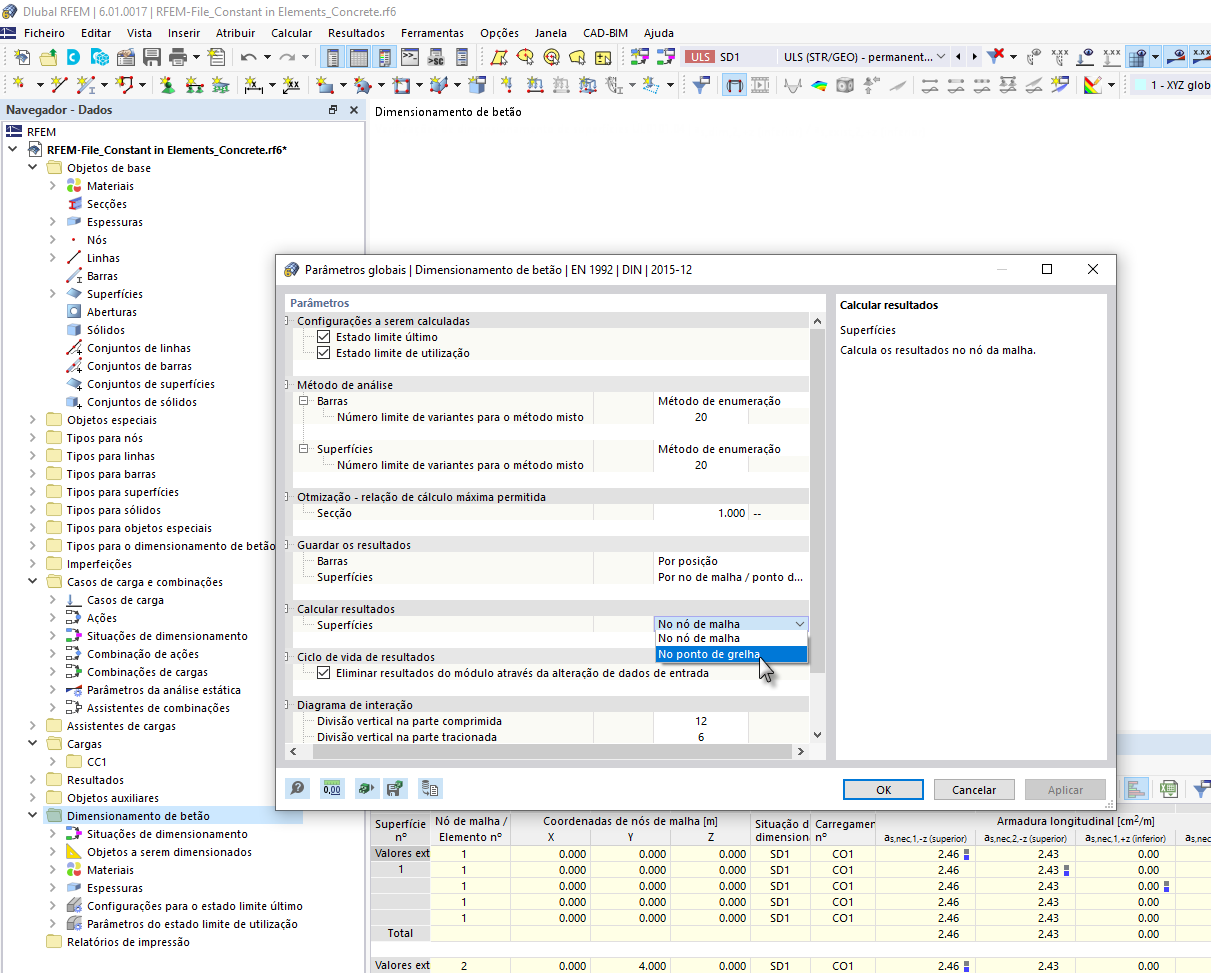Expand the Objetos especiais folder
This screenshot has height=973, width=1211.
(32, 420)
